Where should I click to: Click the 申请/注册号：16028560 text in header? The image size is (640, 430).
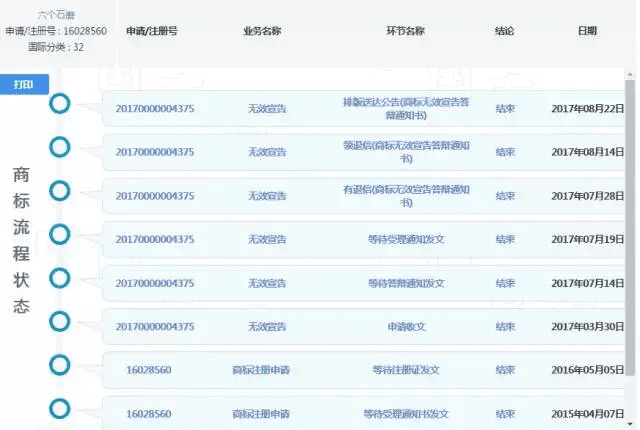(56, 31)
